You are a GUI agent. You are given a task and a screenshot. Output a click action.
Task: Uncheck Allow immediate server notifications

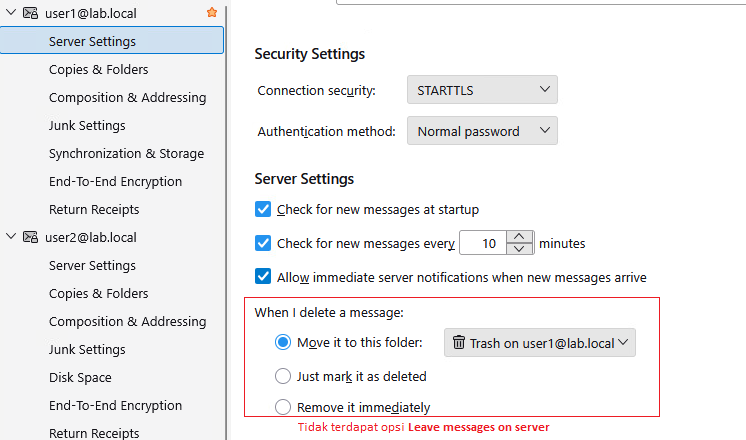(264, 277)
